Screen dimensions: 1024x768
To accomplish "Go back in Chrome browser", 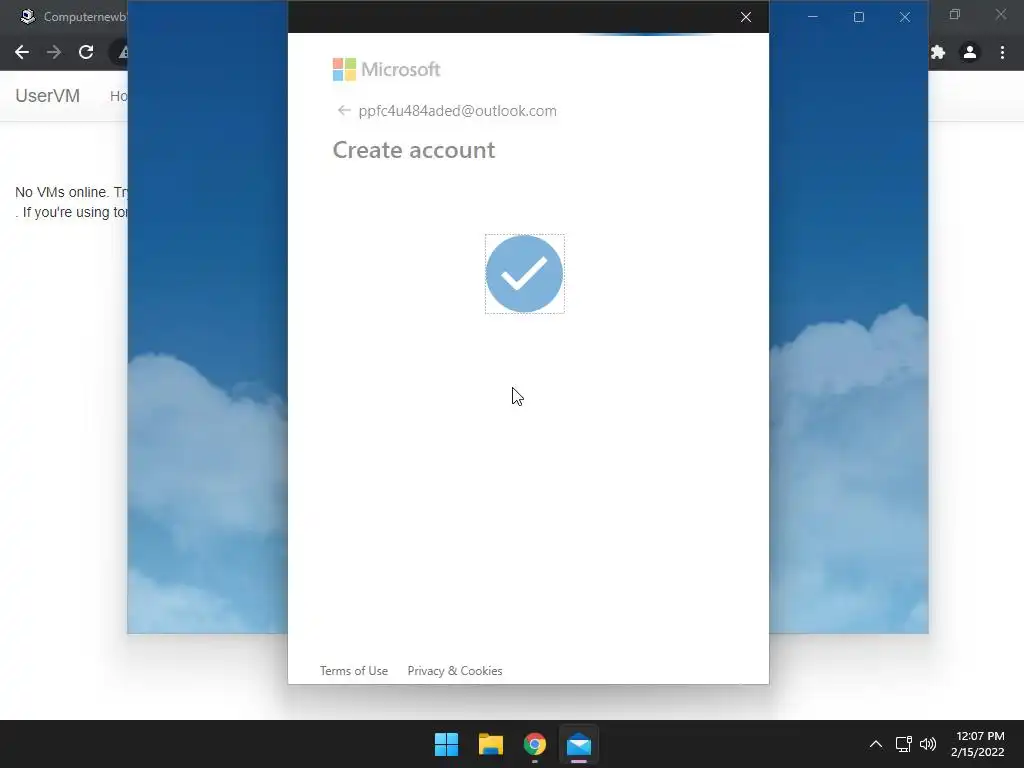I will (22, 52).
